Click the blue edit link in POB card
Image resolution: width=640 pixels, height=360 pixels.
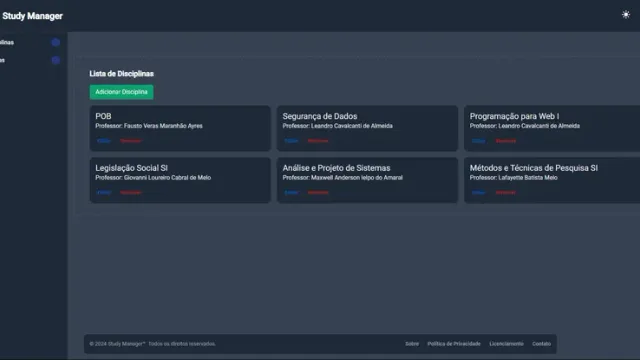pos(104,141)
